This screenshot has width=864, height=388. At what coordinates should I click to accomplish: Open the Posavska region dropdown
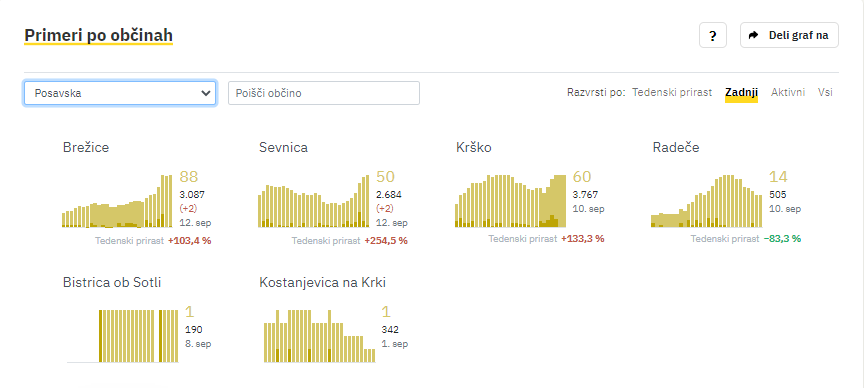120,93
